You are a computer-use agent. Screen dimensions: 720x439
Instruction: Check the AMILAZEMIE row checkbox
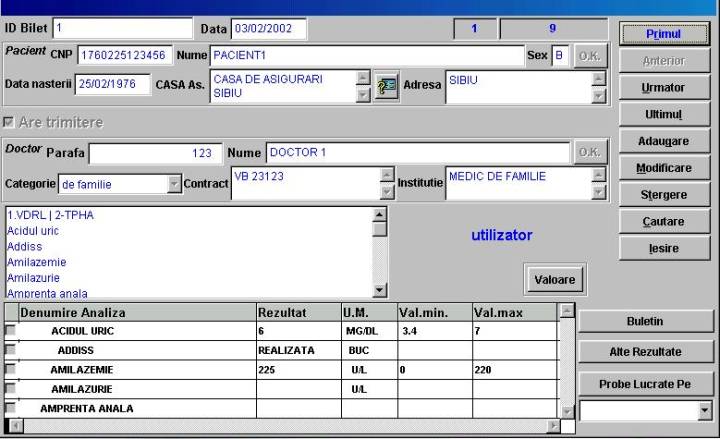[x=11, y=369]
